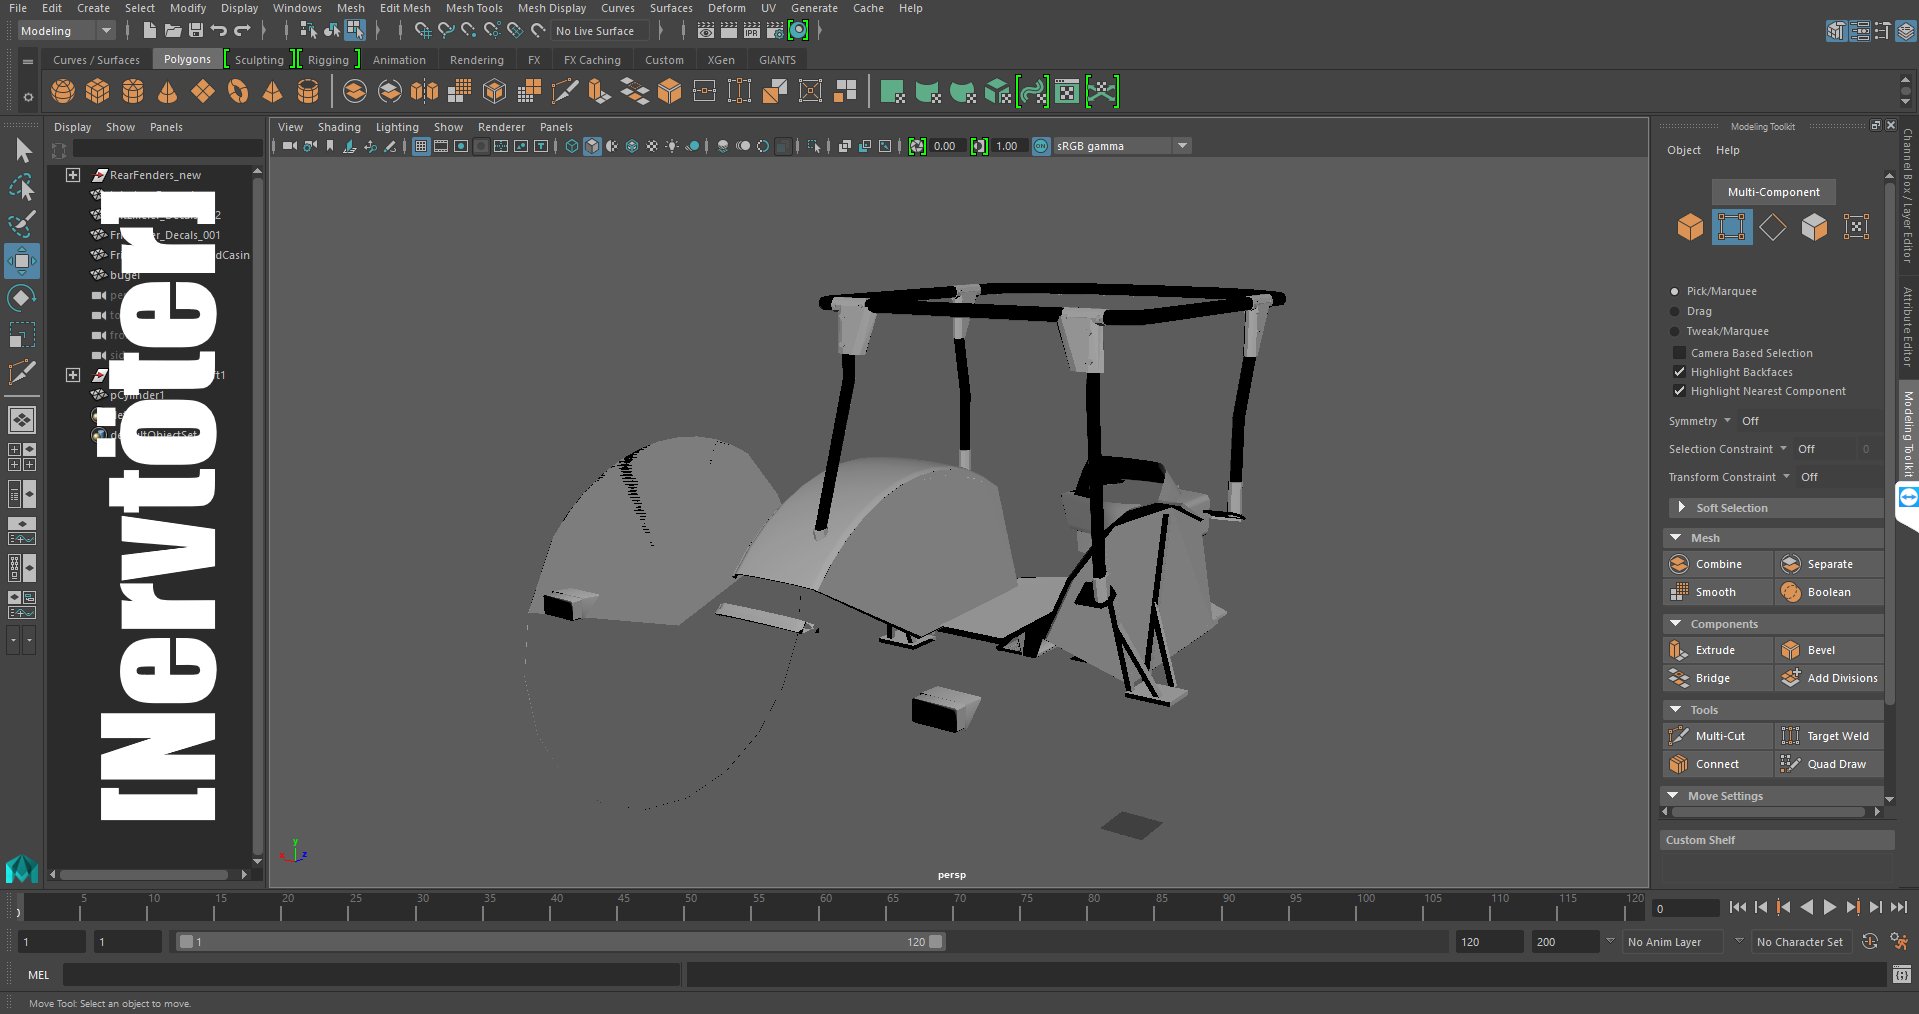Select the Move tool in toolbox
Screen dimensions: 1919x1014
coord(21,261)
